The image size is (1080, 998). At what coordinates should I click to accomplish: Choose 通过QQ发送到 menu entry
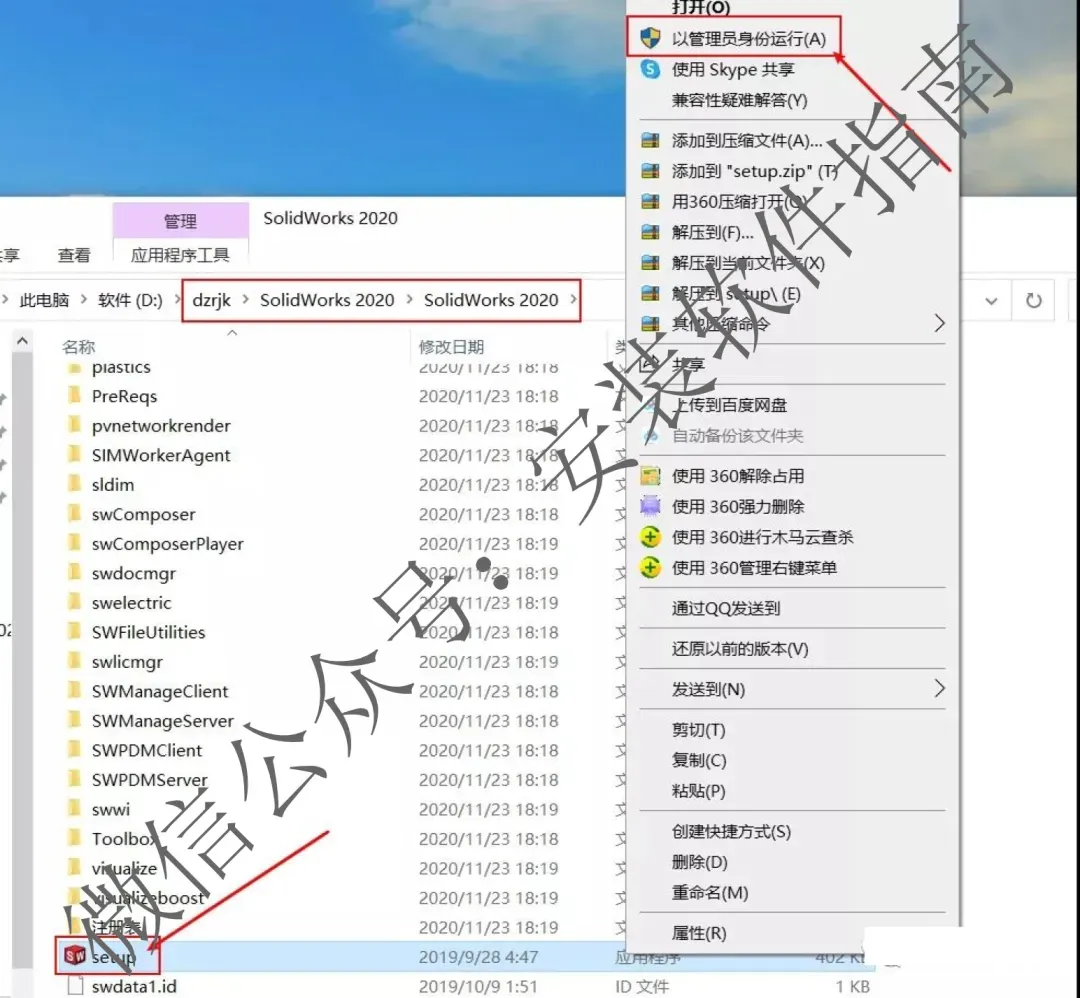[725, 608]
